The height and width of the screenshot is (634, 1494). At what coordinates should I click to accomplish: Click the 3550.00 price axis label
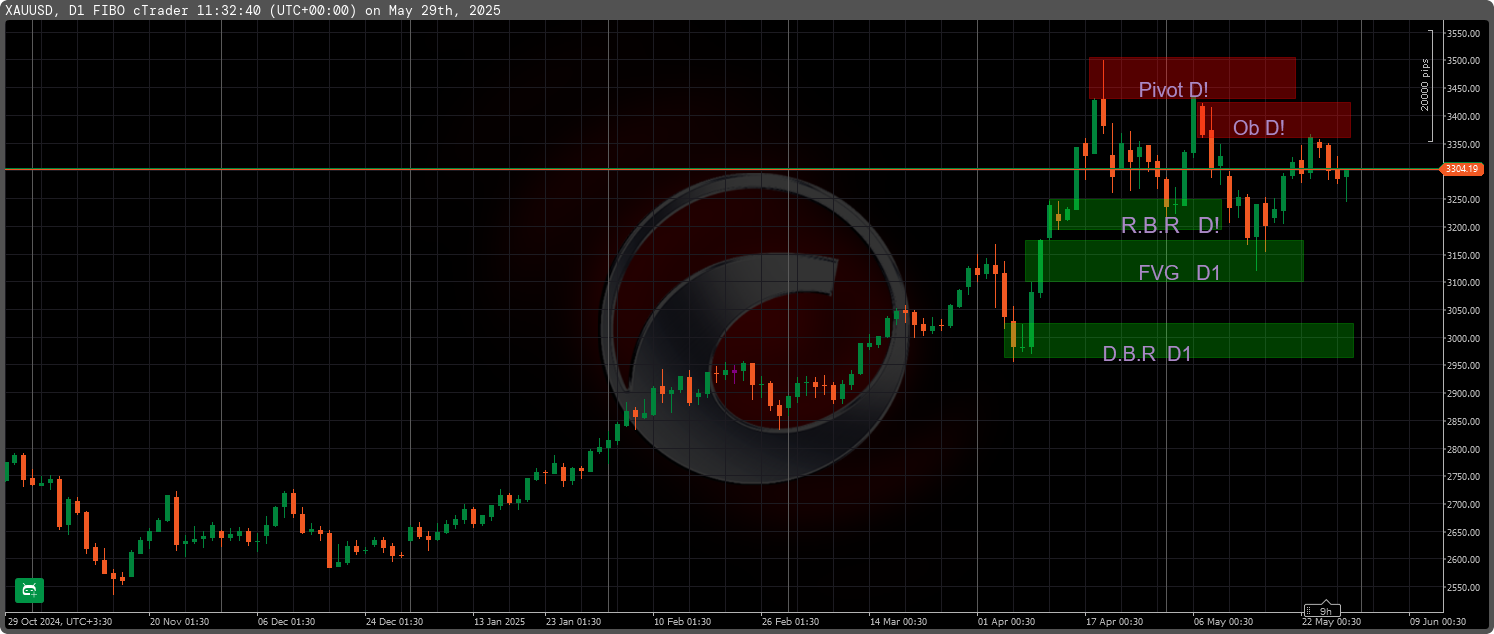tap(1462, 34)
